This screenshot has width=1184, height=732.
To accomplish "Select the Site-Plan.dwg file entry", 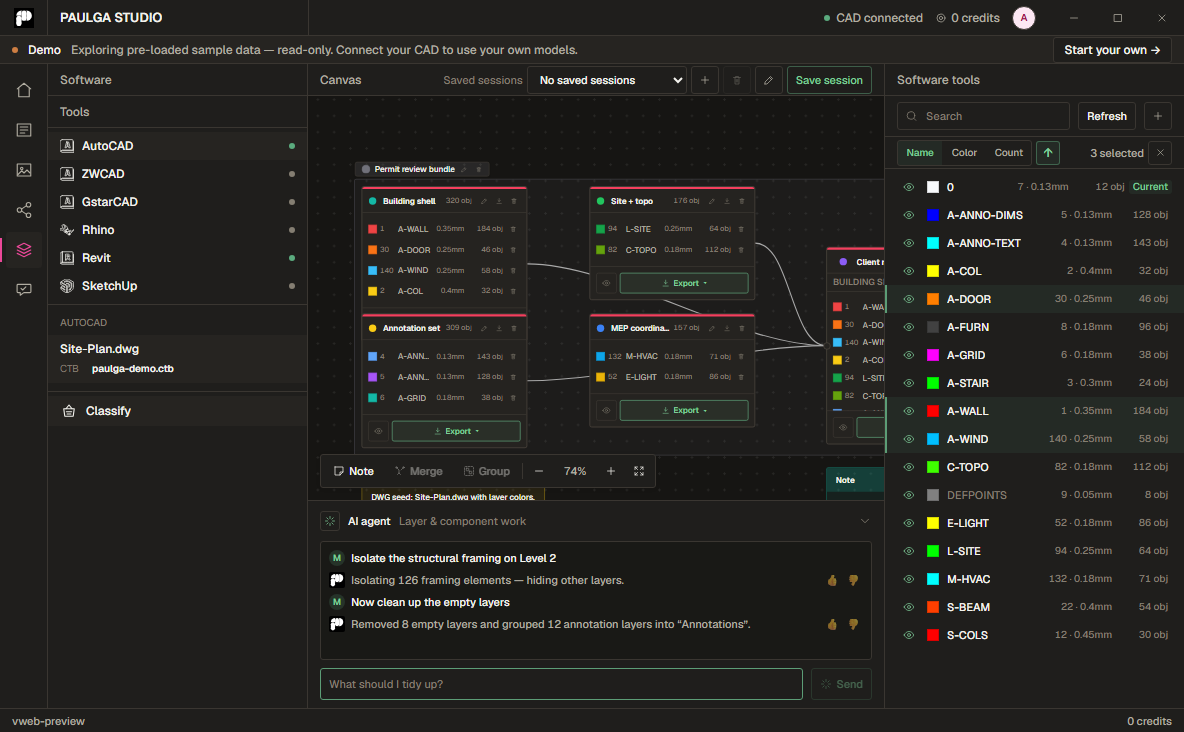I will click(177, 359).
